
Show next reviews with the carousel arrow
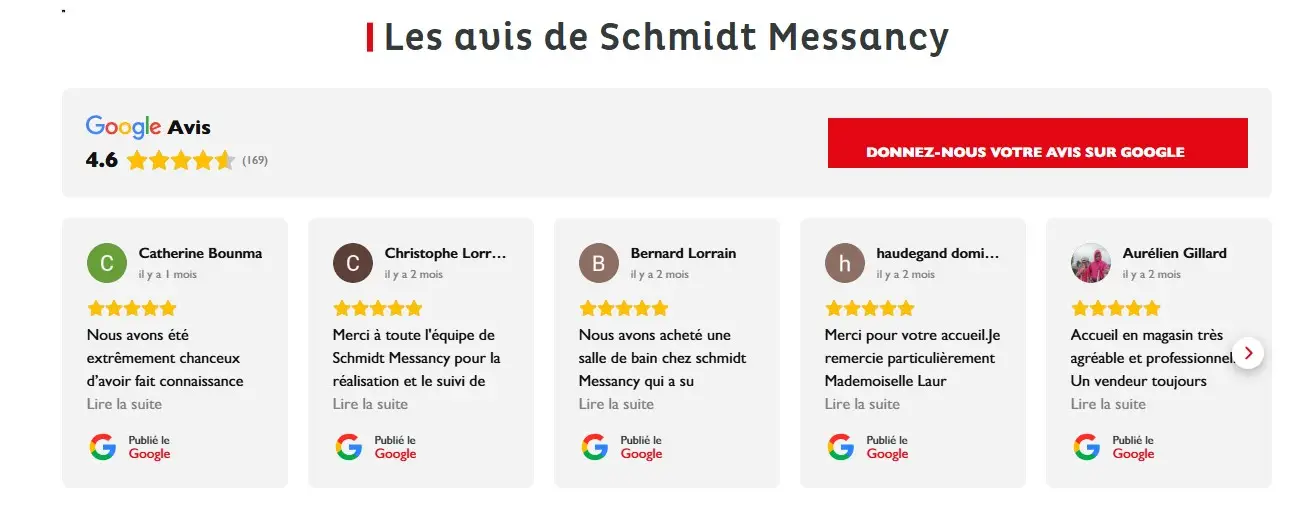[1249, 353]
